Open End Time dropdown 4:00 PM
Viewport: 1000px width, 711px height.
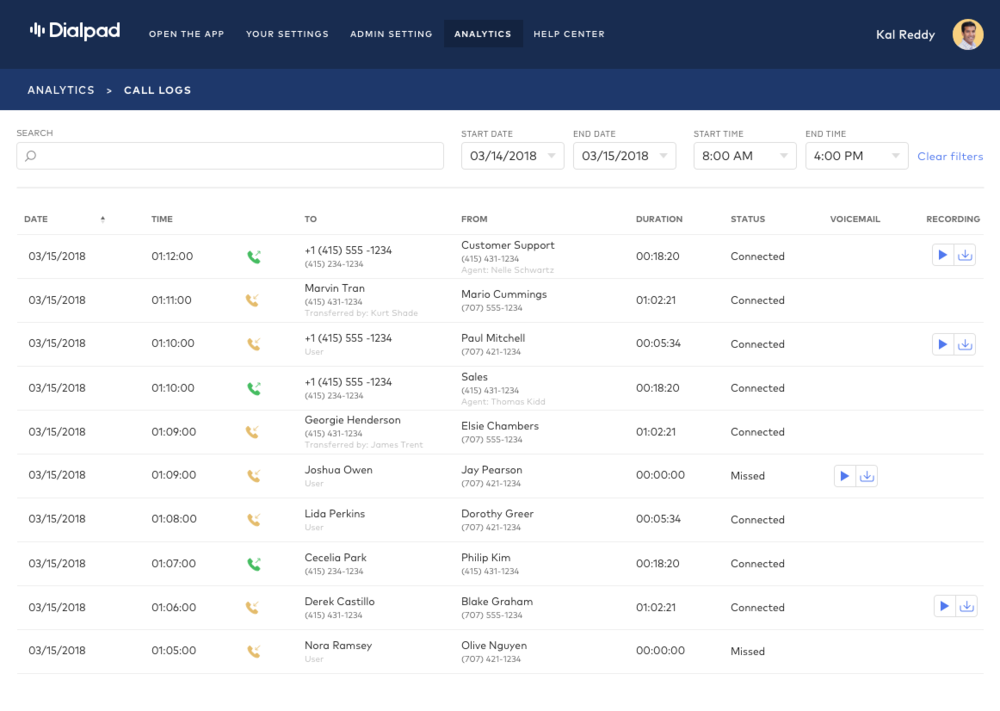pos(857,156)
